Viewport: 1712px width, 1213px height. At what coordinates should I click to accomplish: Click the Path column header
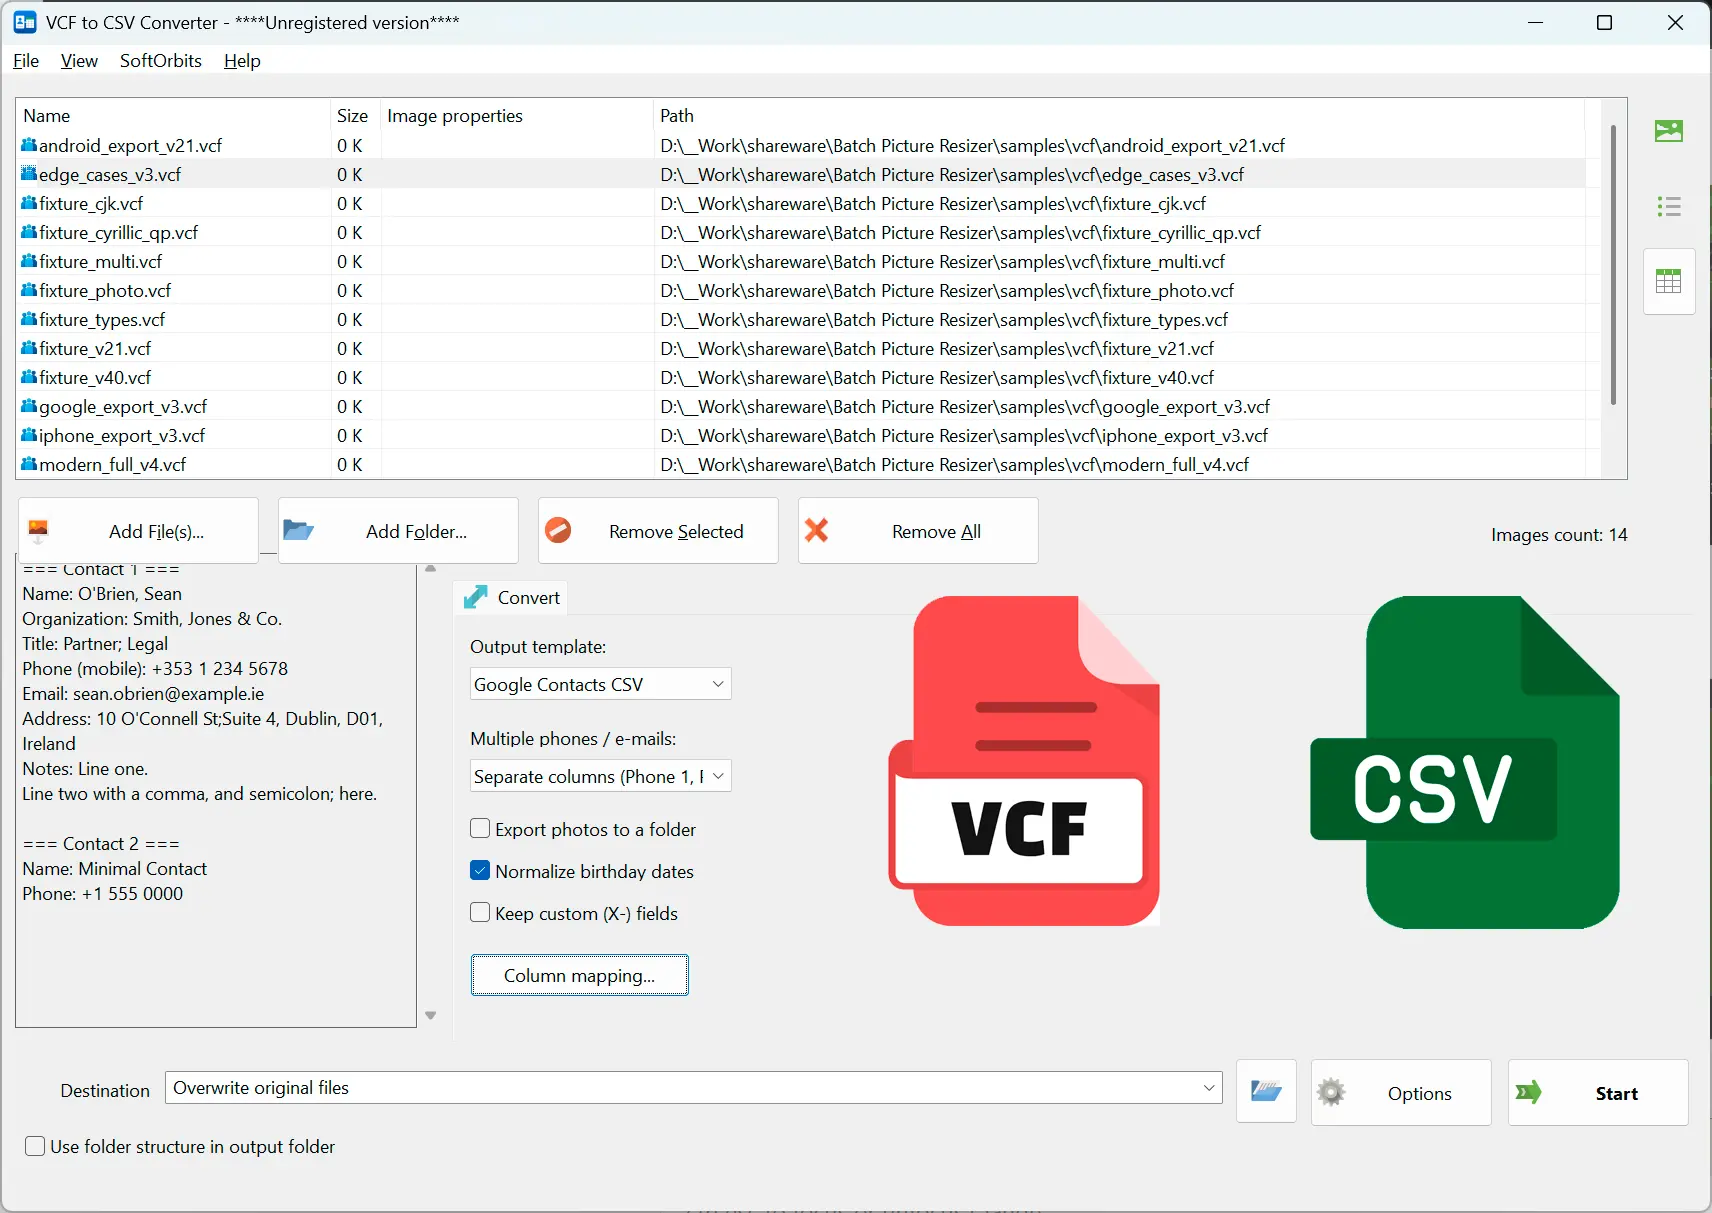pyautogui.click(x=1119, y=116)
